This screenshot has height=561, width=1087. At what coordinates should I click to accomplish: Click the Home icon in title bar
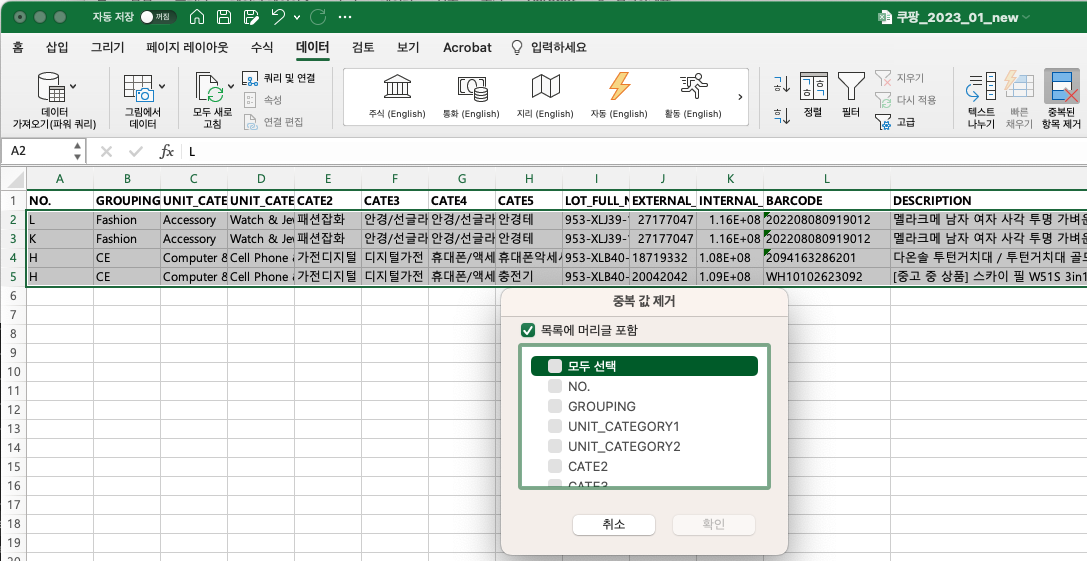point(198,17)
